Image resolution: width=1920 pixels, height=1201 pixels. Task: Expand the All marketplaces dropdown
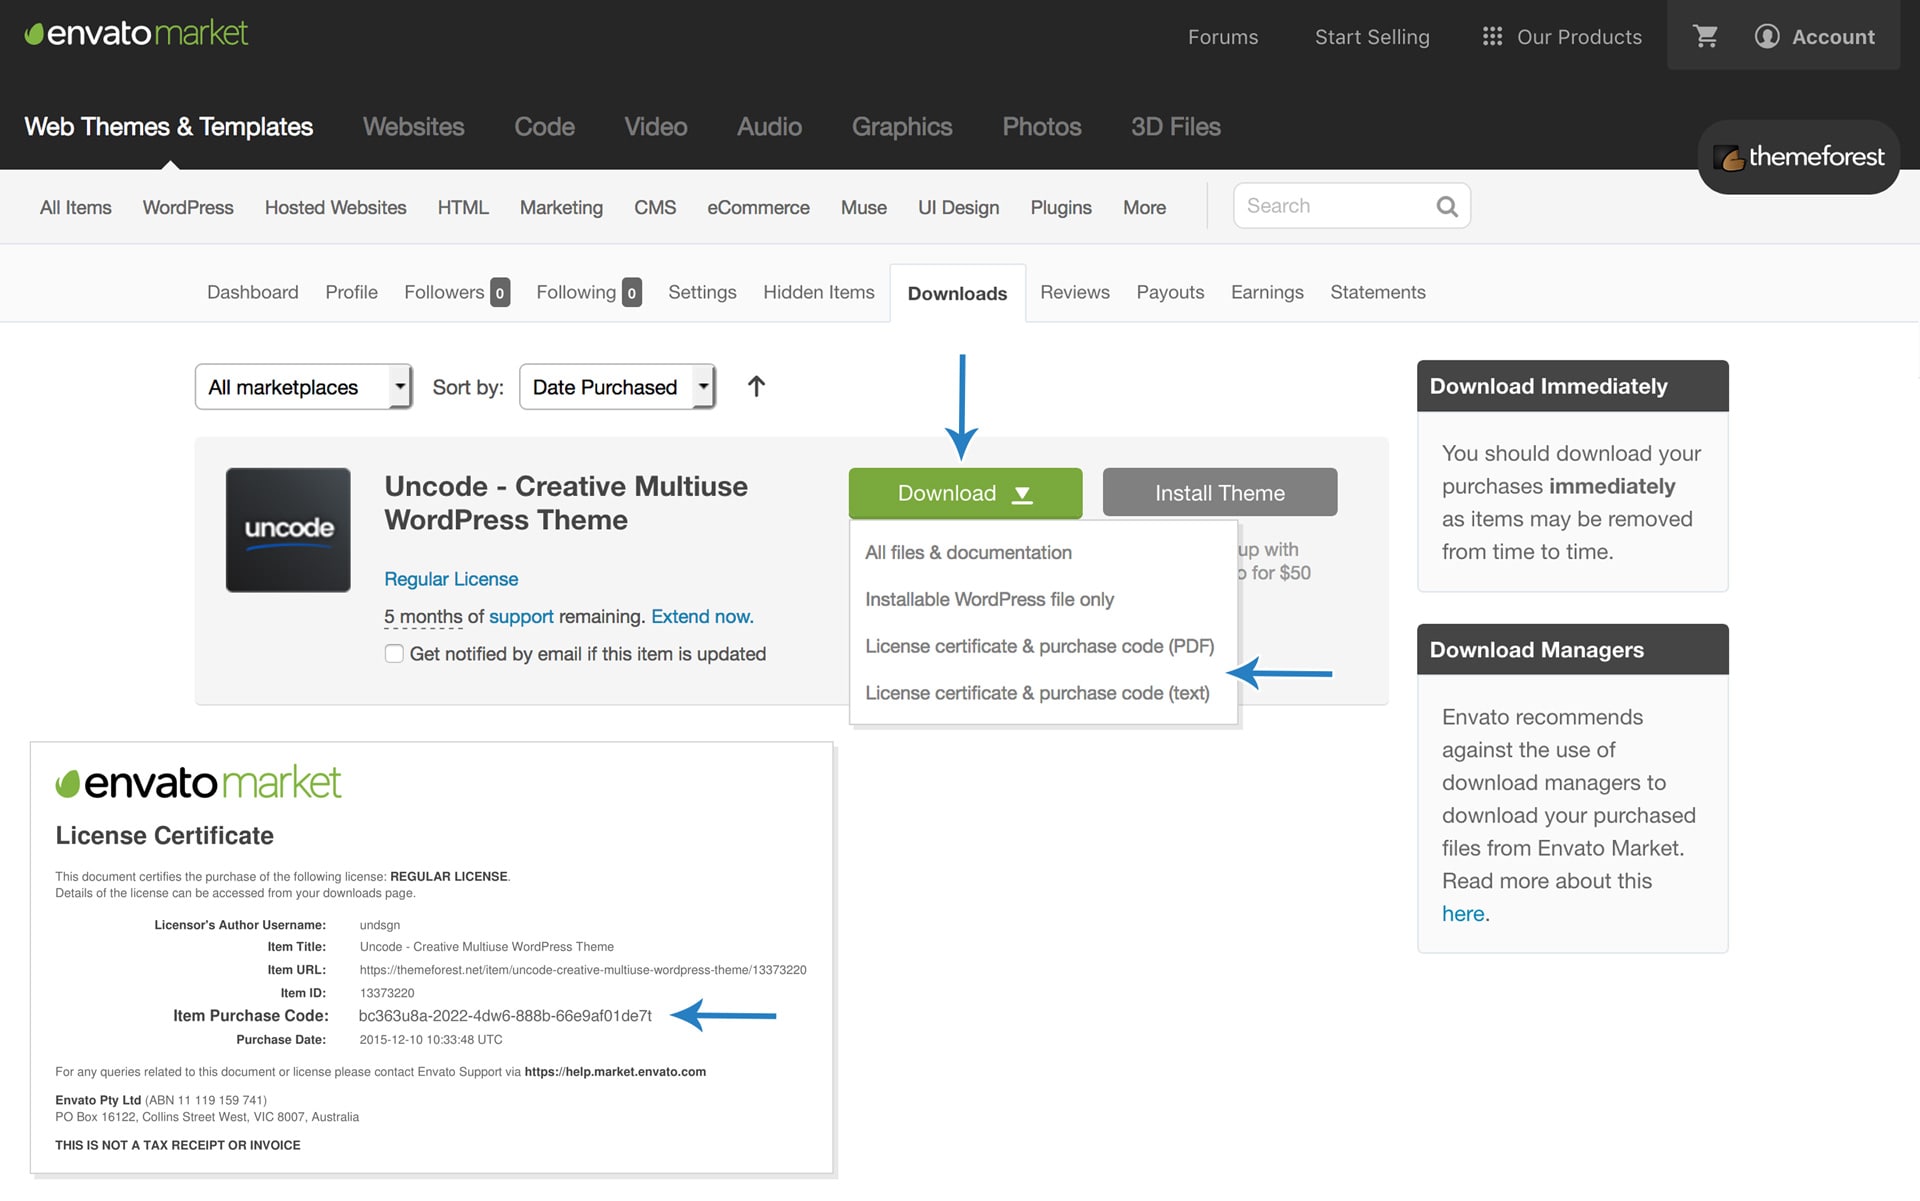(303, 387)
